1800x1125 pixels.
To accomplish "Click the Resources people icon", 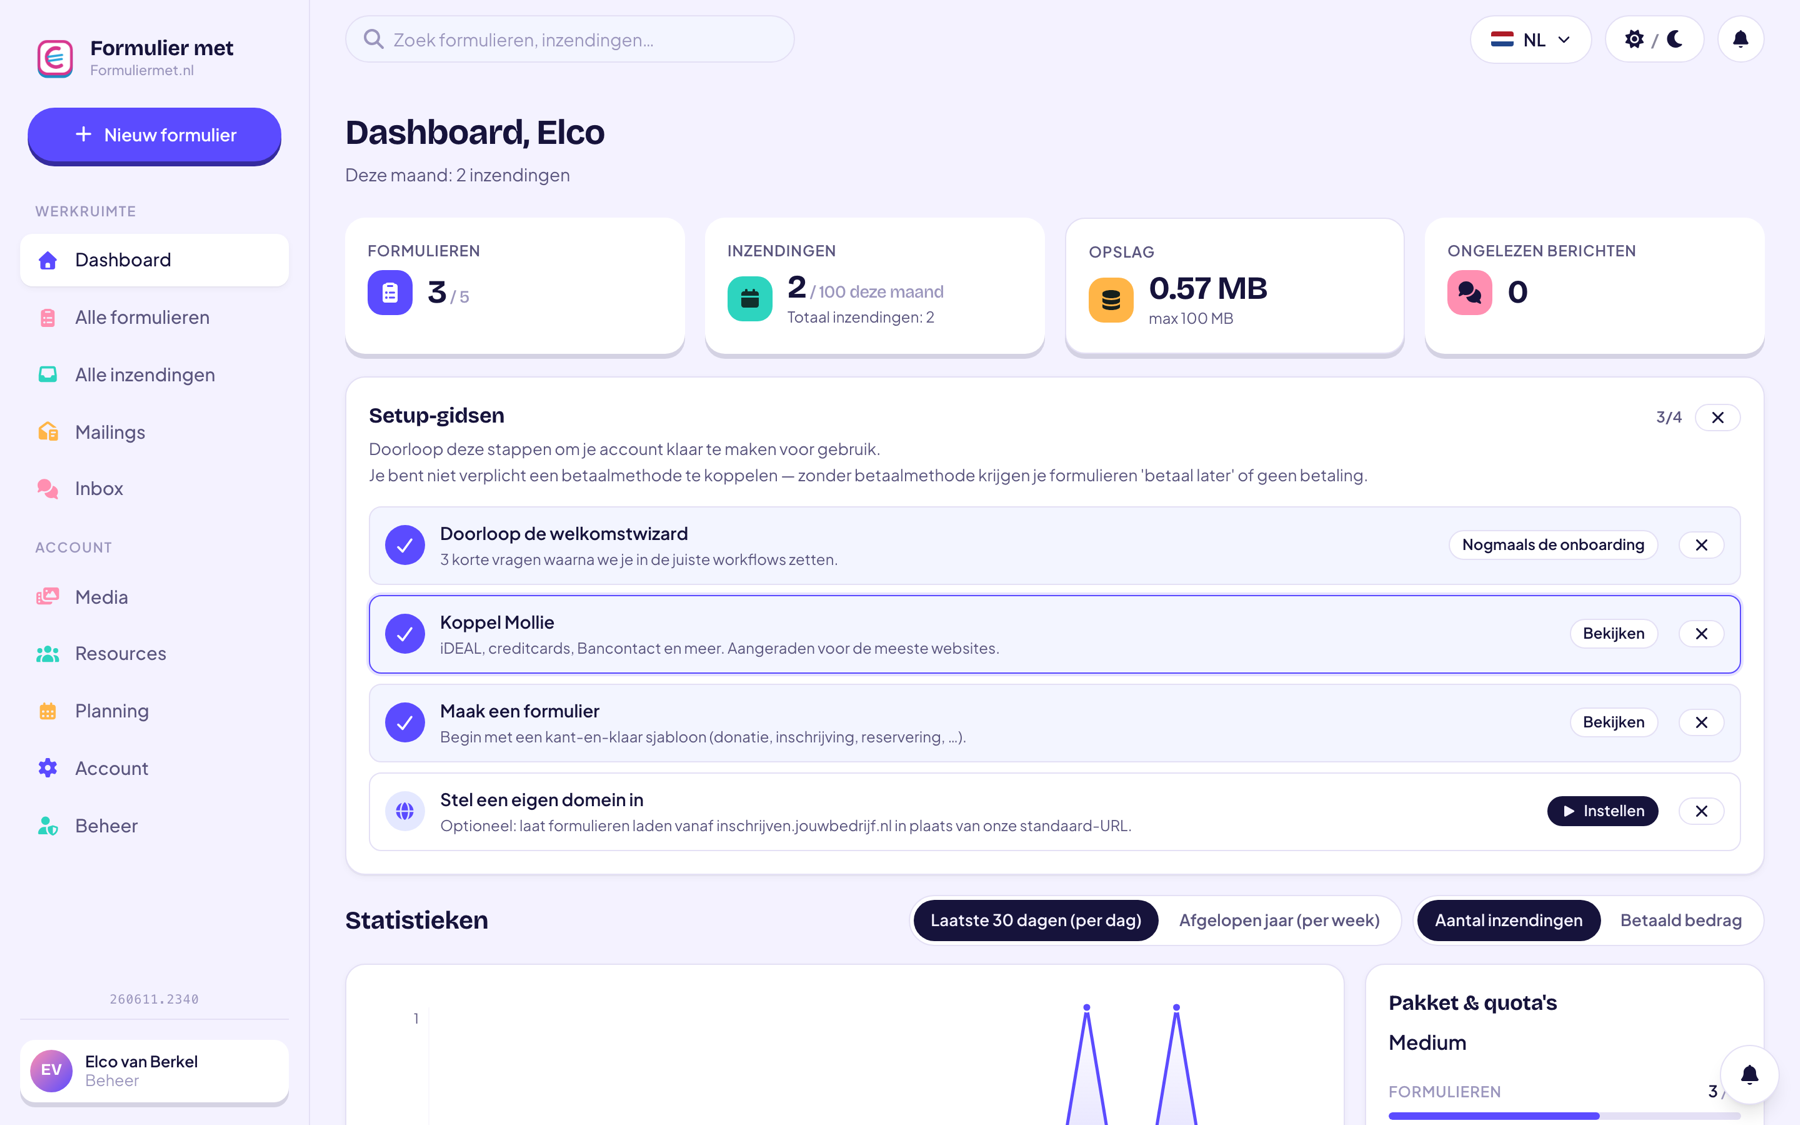I will pos(47,653).
